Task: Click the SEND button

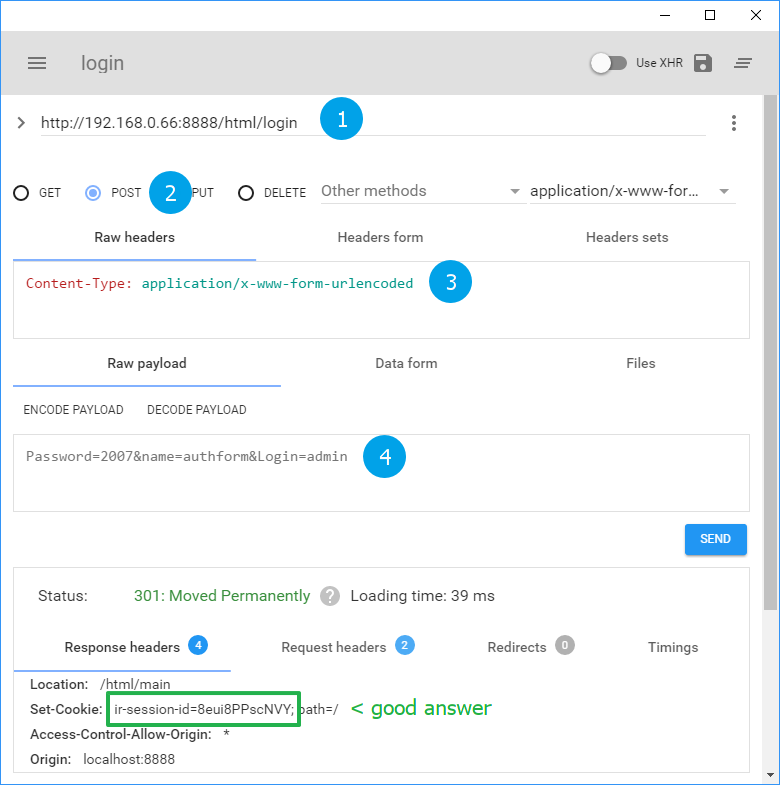Action: 715,539
